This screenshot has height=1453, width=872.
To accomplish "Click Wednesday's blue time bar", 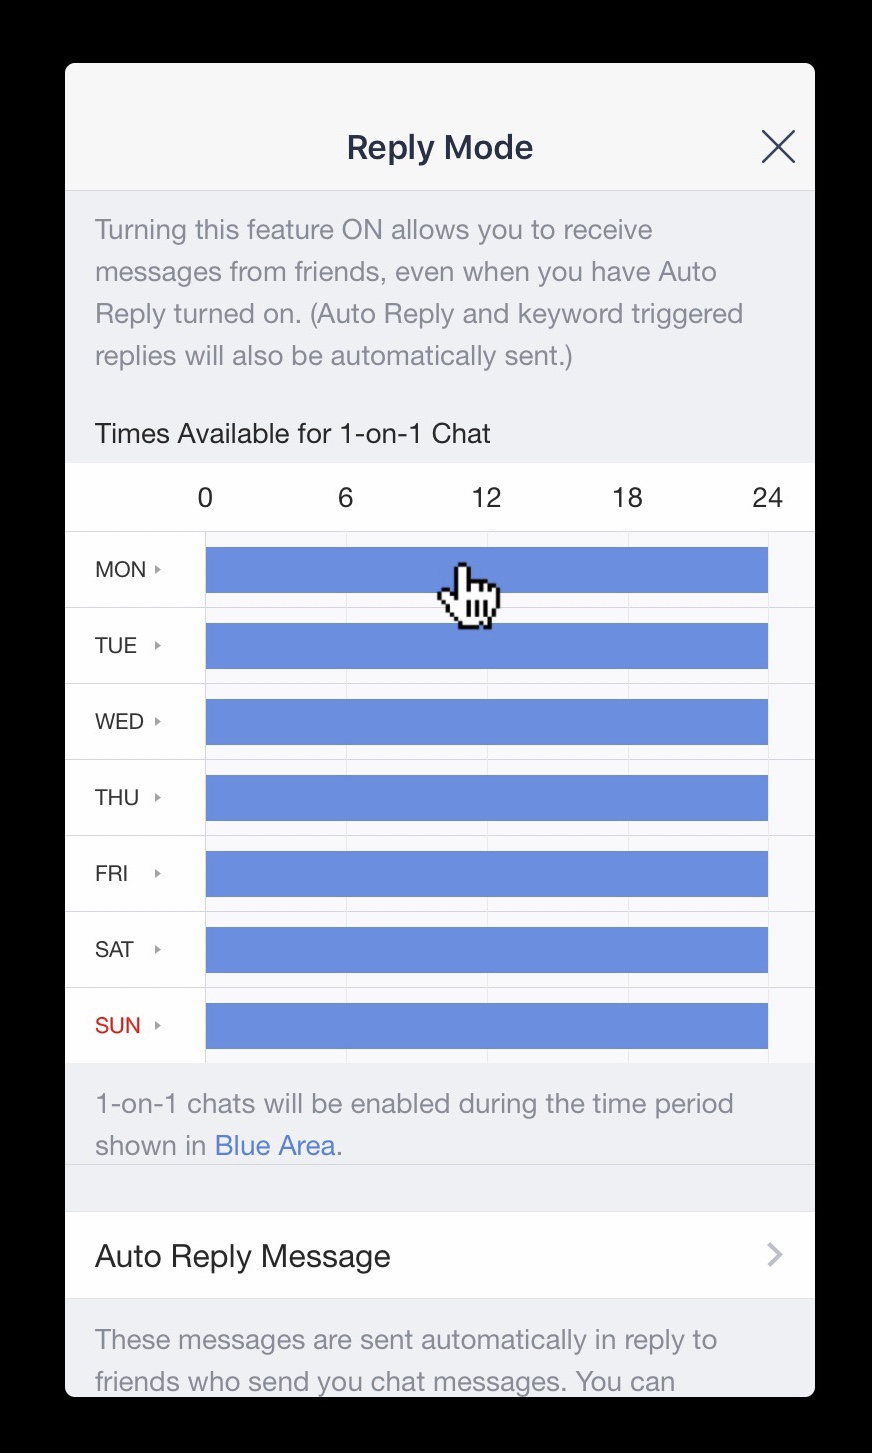I will pyautogui.click(x=487, y=722).
